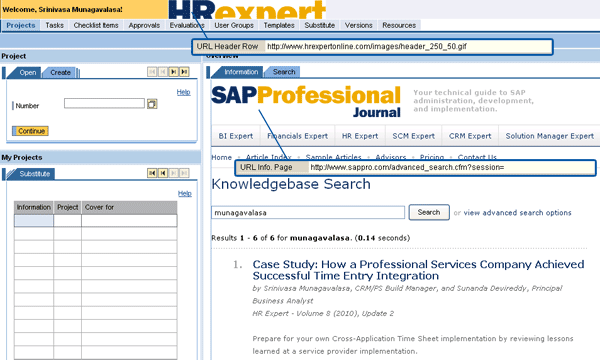Viewport: 600px width, 360px height.
Task: Open Case Study time entry integration article
Action: (x=418, y=270)
